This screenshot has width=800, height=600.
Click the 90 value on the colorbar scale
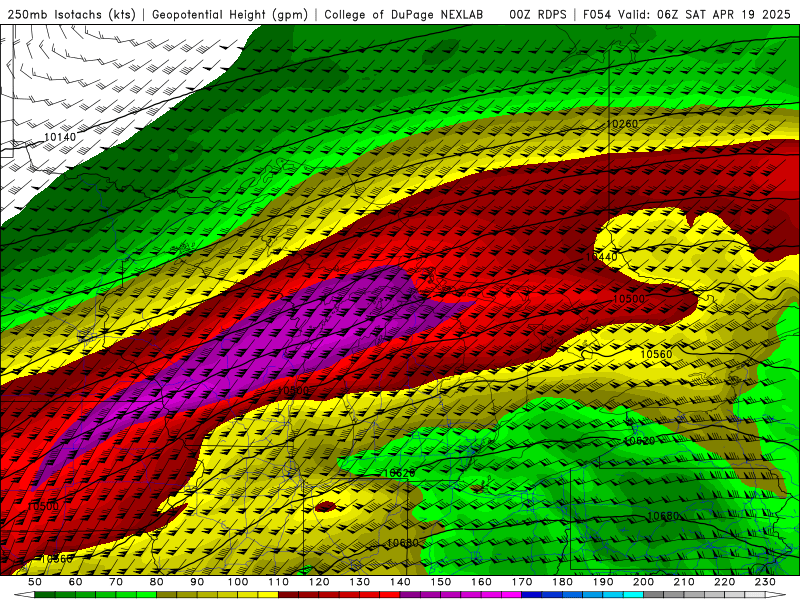tap(197, 582)
